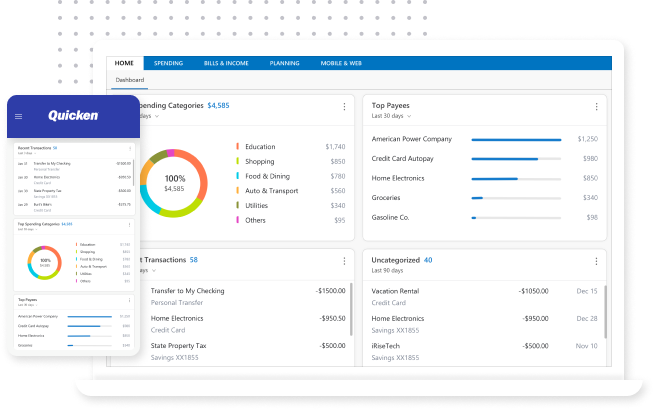Image resolution: width=656 pixels, height=410 pixels.
Task: Click the Uncategorized list scrollbar
Action: [605, 312]
